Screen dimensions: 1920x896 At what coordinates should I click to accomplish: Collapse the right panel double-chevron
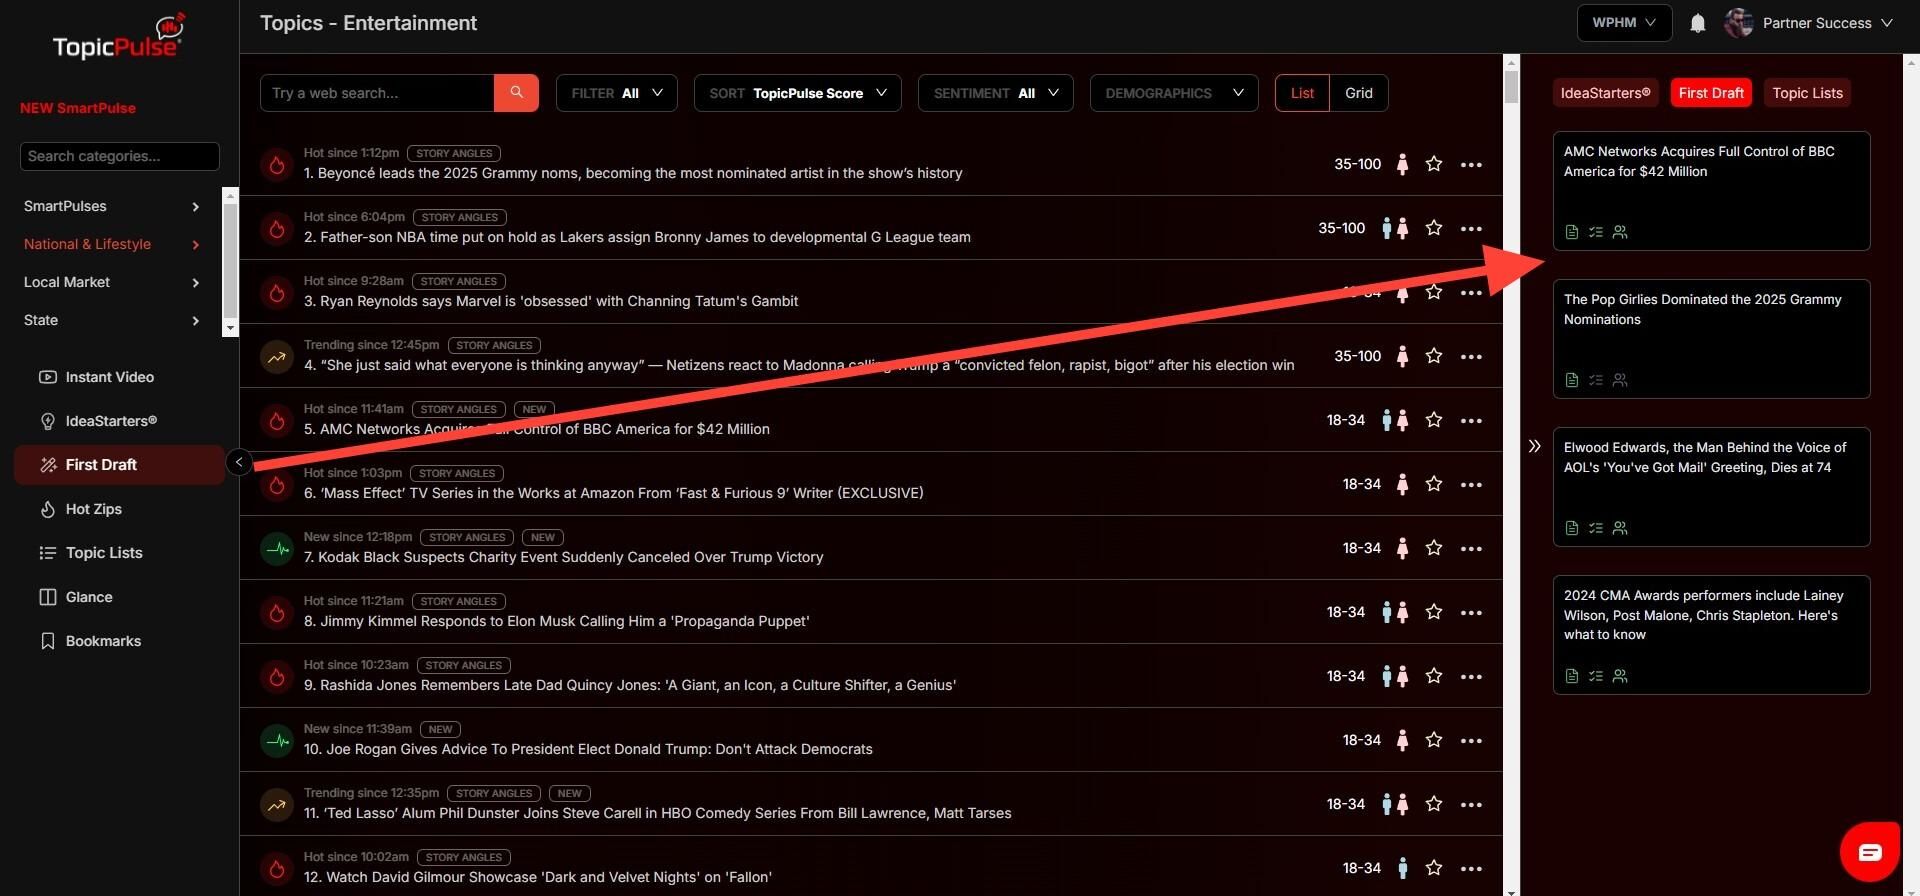coord(1534,446)
